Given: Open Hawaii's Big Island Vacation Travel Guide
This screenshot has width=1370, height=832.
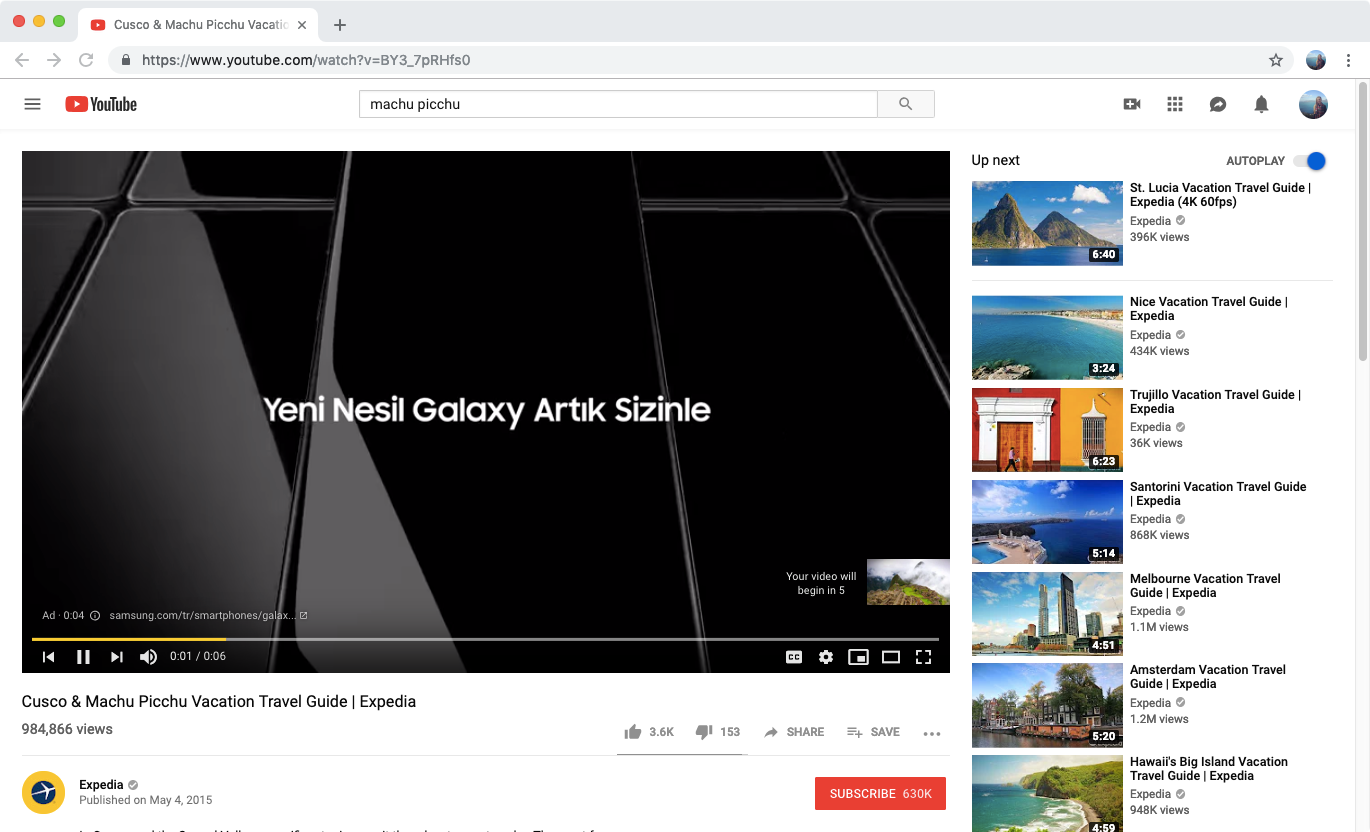Looking at the screenshot, I should coord(1209,768).
